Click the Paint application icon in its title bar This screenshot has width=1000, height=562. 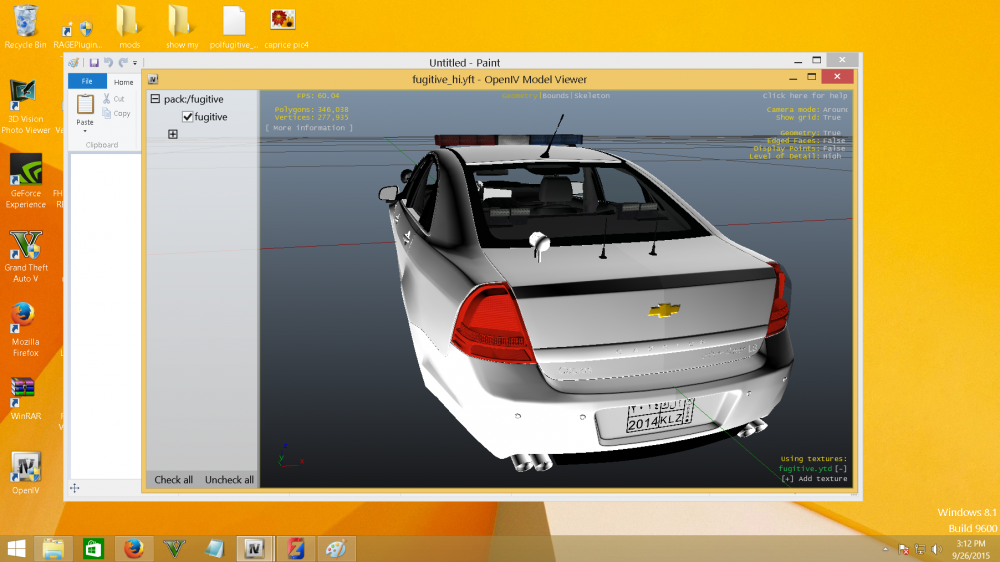74,63
